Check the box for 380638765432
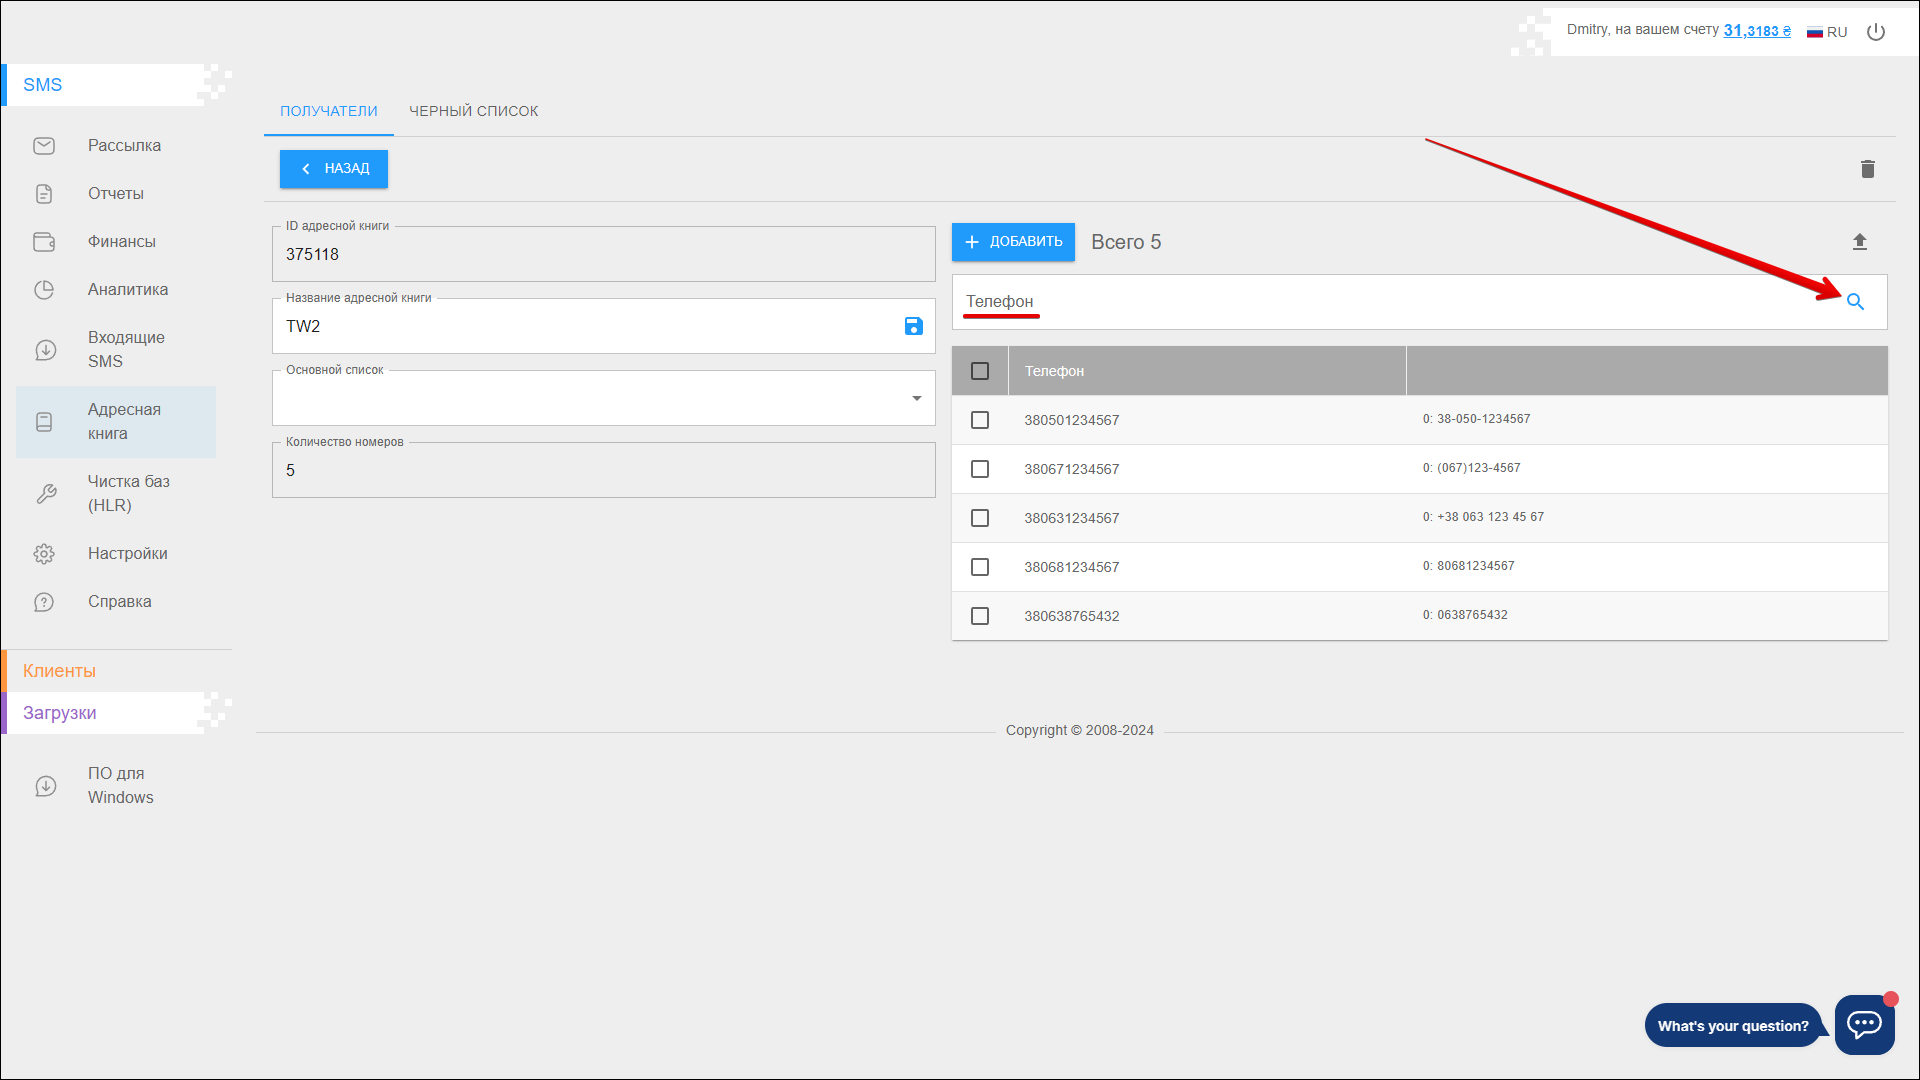The image size is (1920, 1080). [980, 616]
